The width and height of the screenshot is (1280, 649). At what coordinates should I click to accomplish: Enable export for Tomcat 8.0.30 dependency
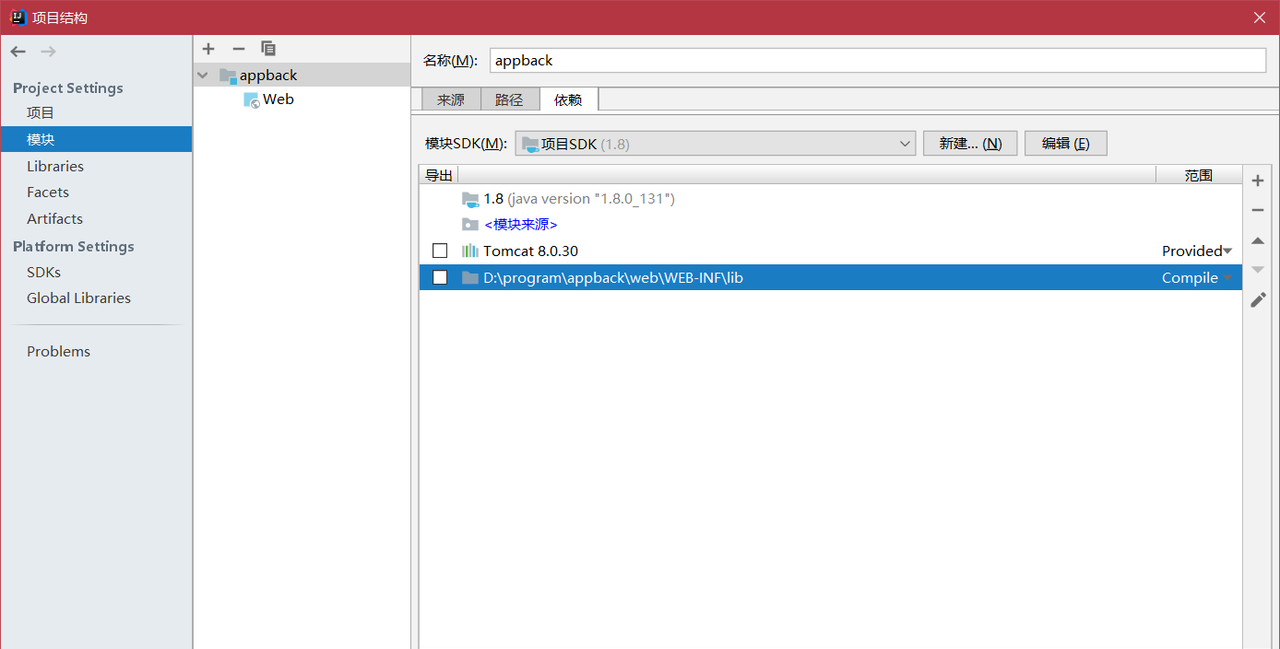(439, 250)
